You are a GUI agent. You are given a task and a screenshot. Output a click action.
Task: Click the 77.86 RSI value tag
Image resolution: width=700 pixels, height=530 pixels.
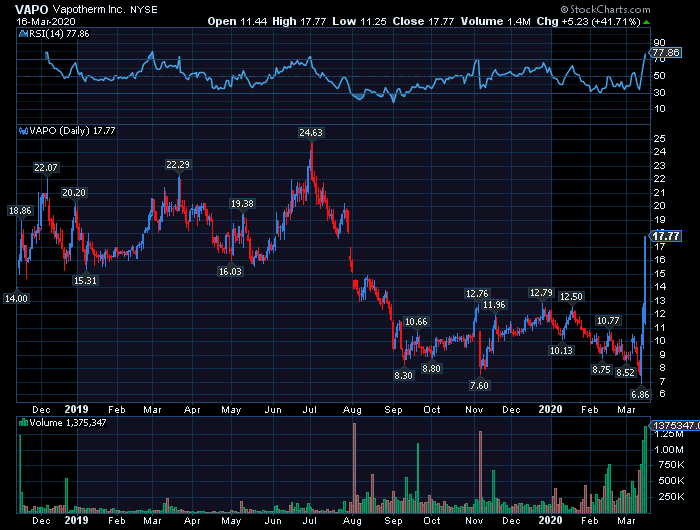click(666, 53)
